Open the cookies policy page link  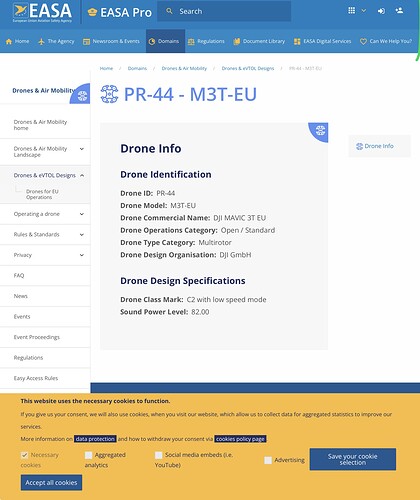pyautogui.click(x=240, y=439)
